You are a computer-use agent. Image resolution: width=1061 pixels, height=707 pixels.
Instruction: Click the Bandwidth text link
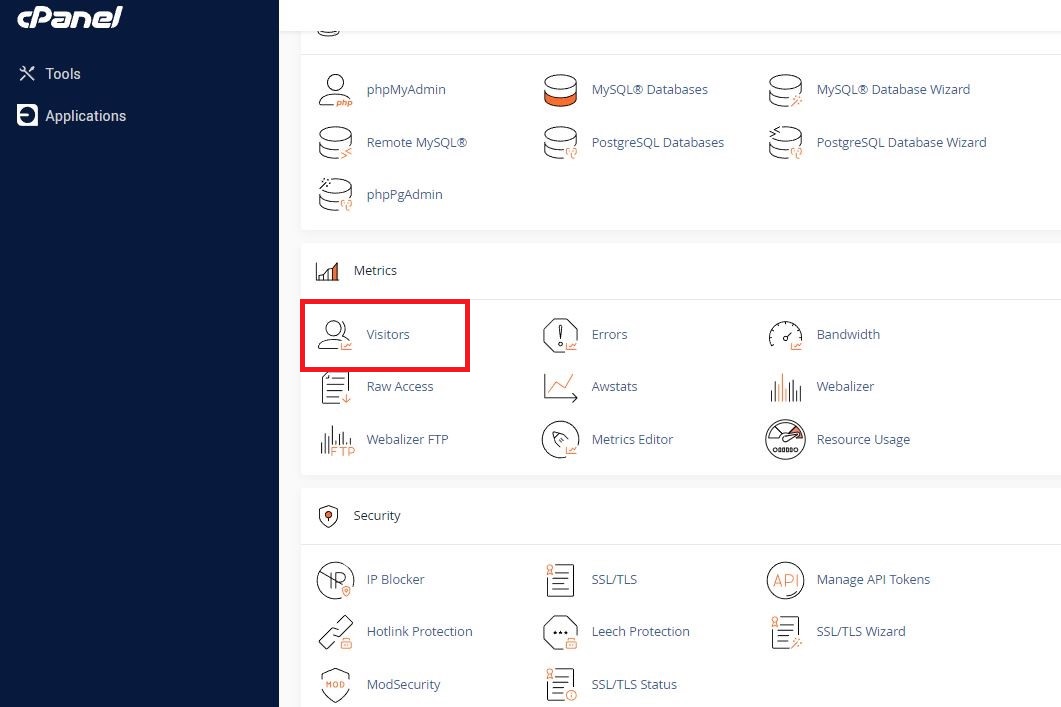[x=848, y=335]
